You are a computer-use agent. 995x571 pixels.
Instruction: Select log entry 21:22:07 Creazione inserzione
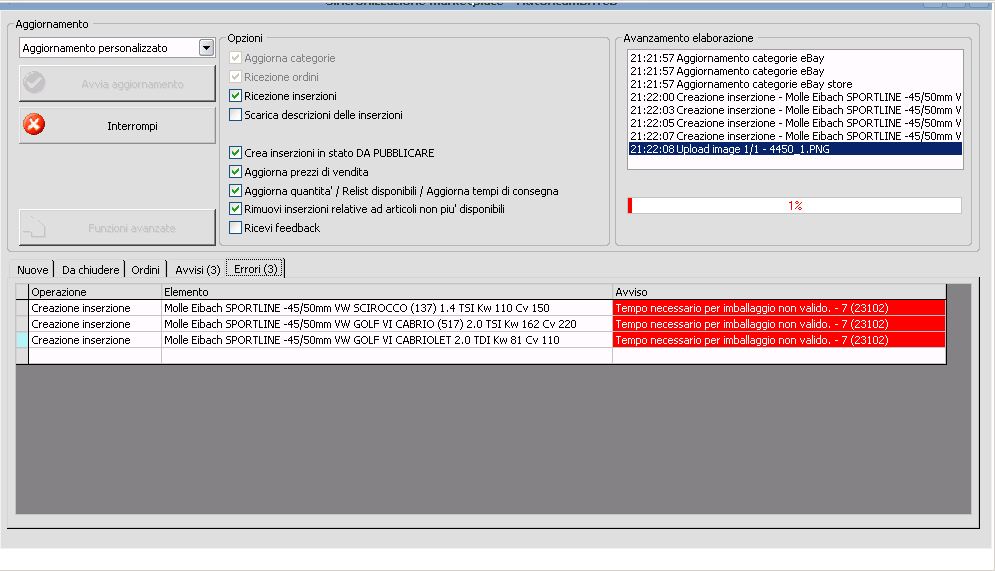795,136
